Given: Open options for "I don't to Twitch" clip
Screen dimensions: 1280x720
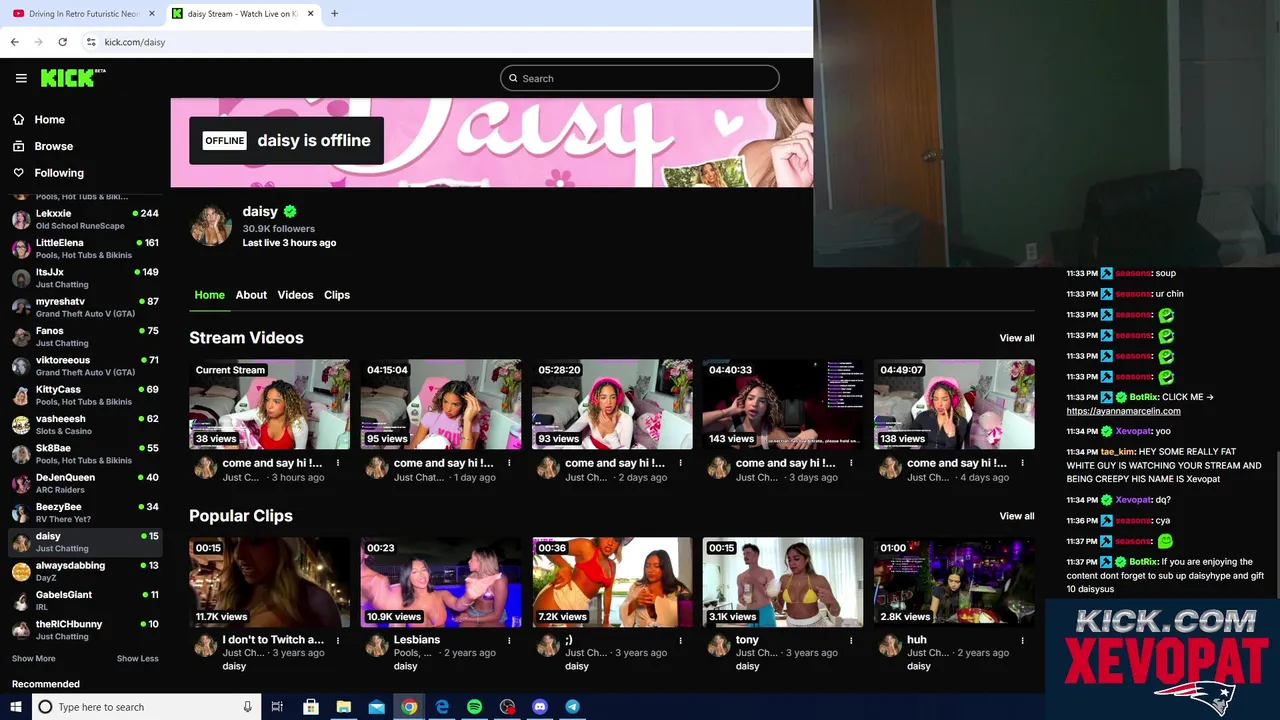Looking at the screenshot, I should 338,640.
